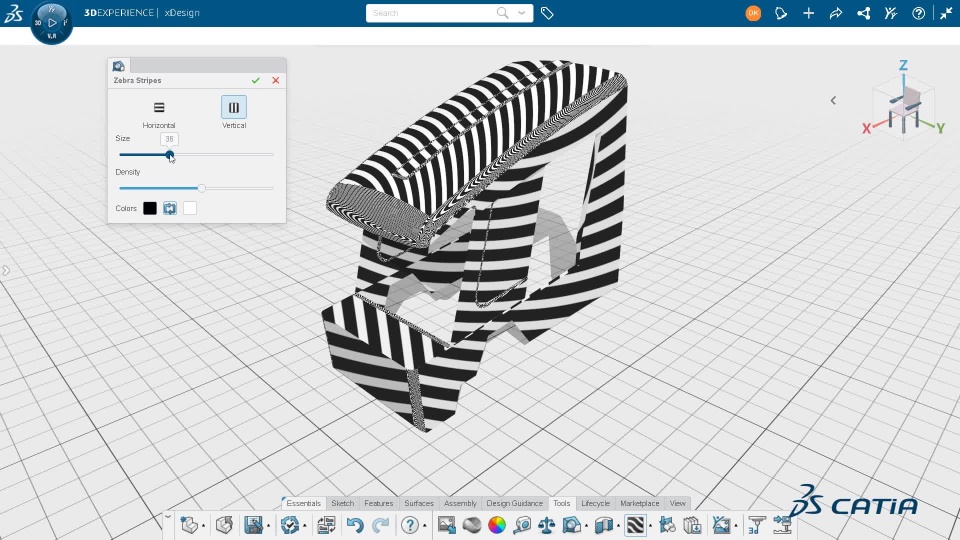960x540 pixels.
Task: Click the Save icon in bottom toolbar
Action: coord(253,525)
